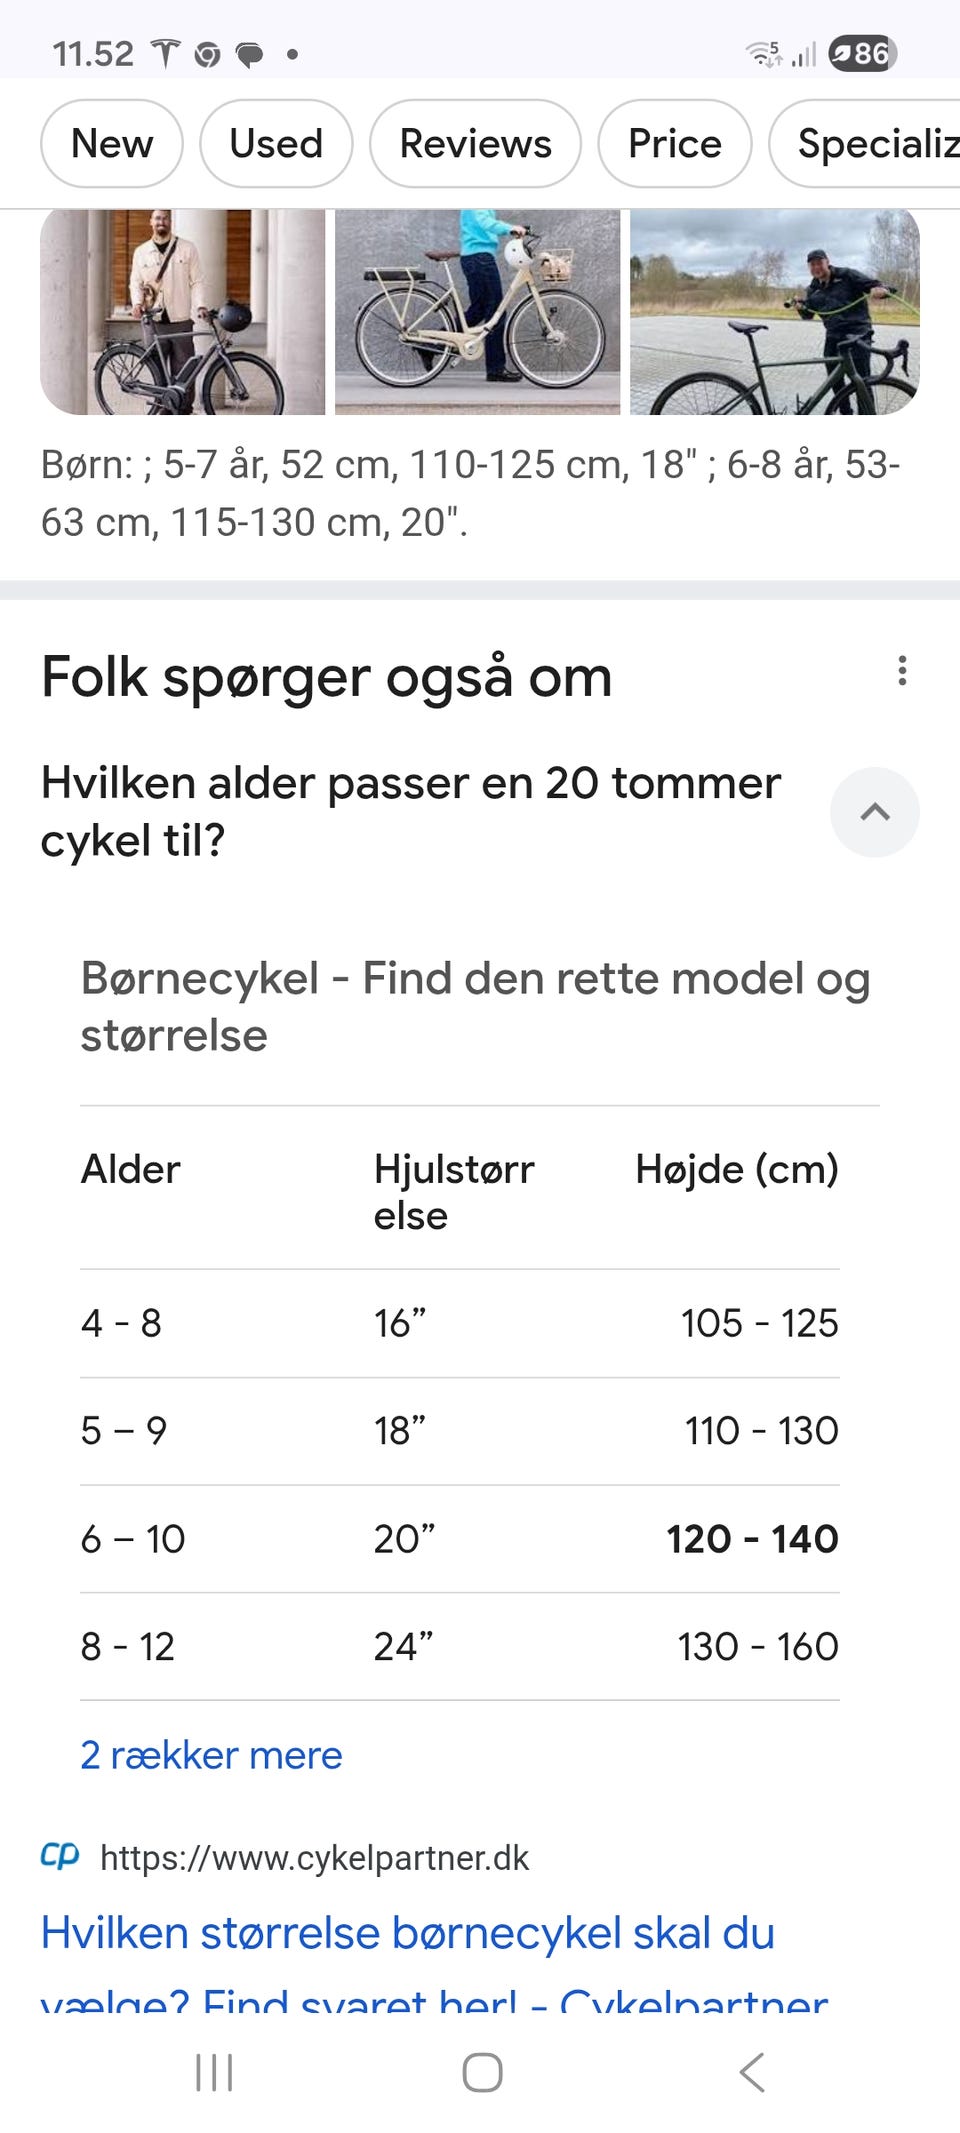960x2133 pixels.
Task: Select the Used filter chip
Action: 276,144
